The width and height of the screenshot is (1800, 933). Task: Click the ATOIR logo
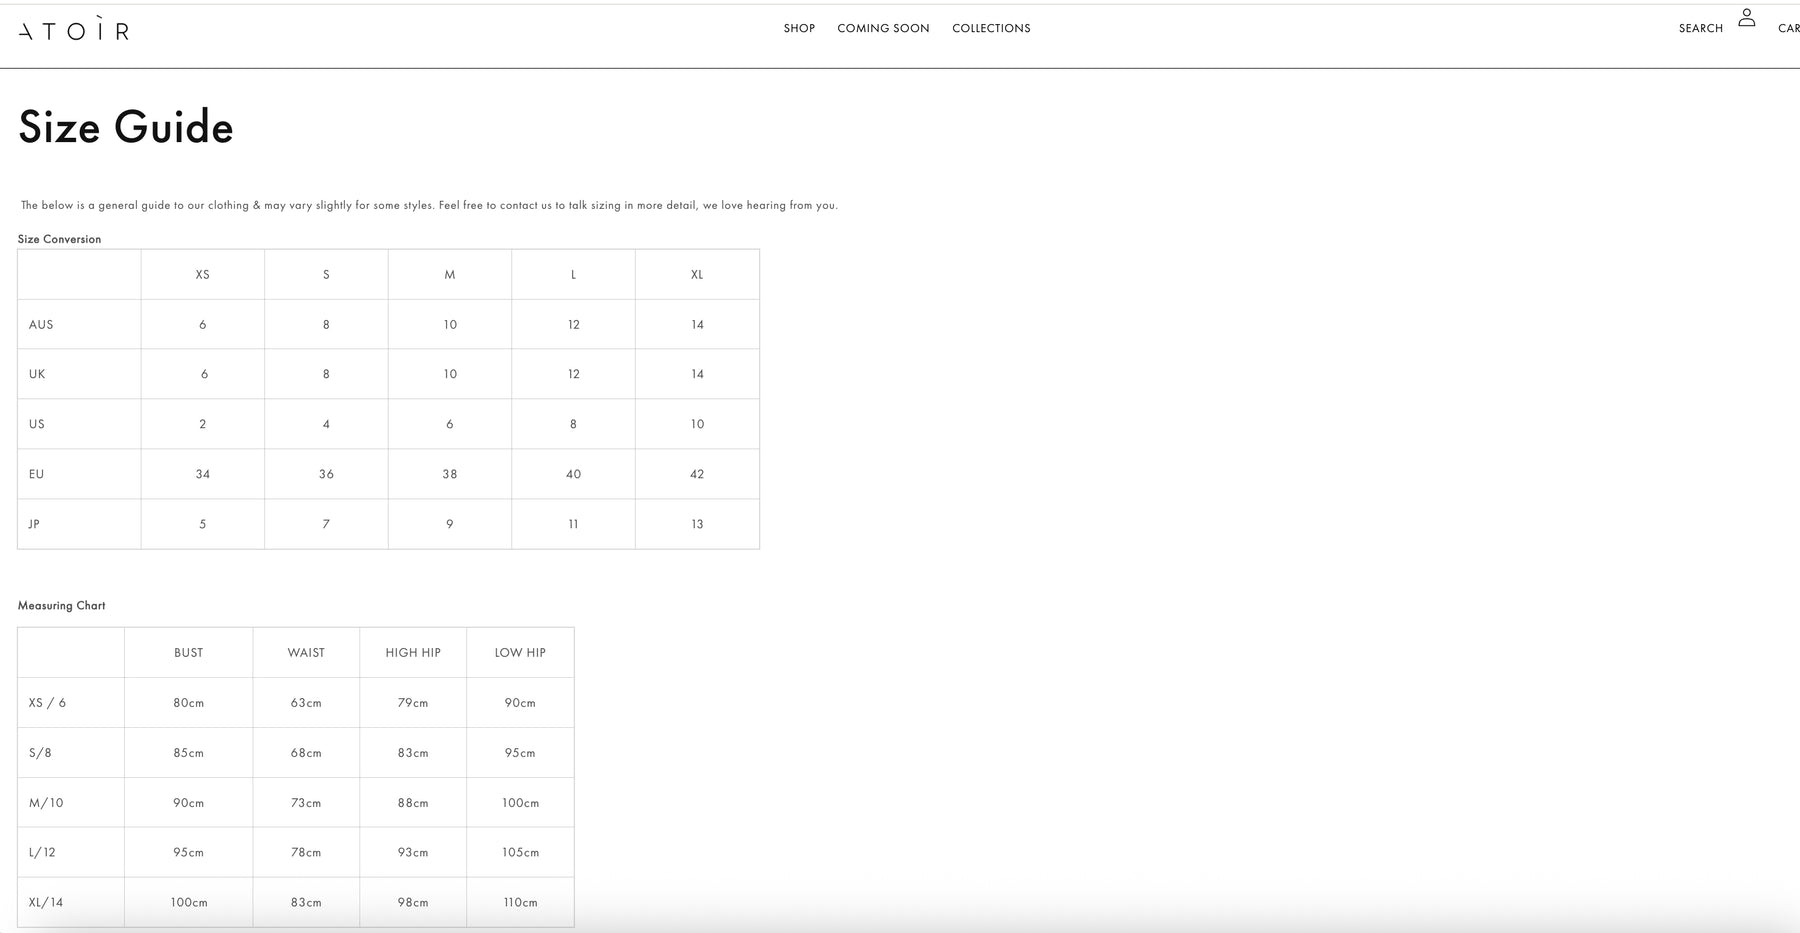coord(74,30)
